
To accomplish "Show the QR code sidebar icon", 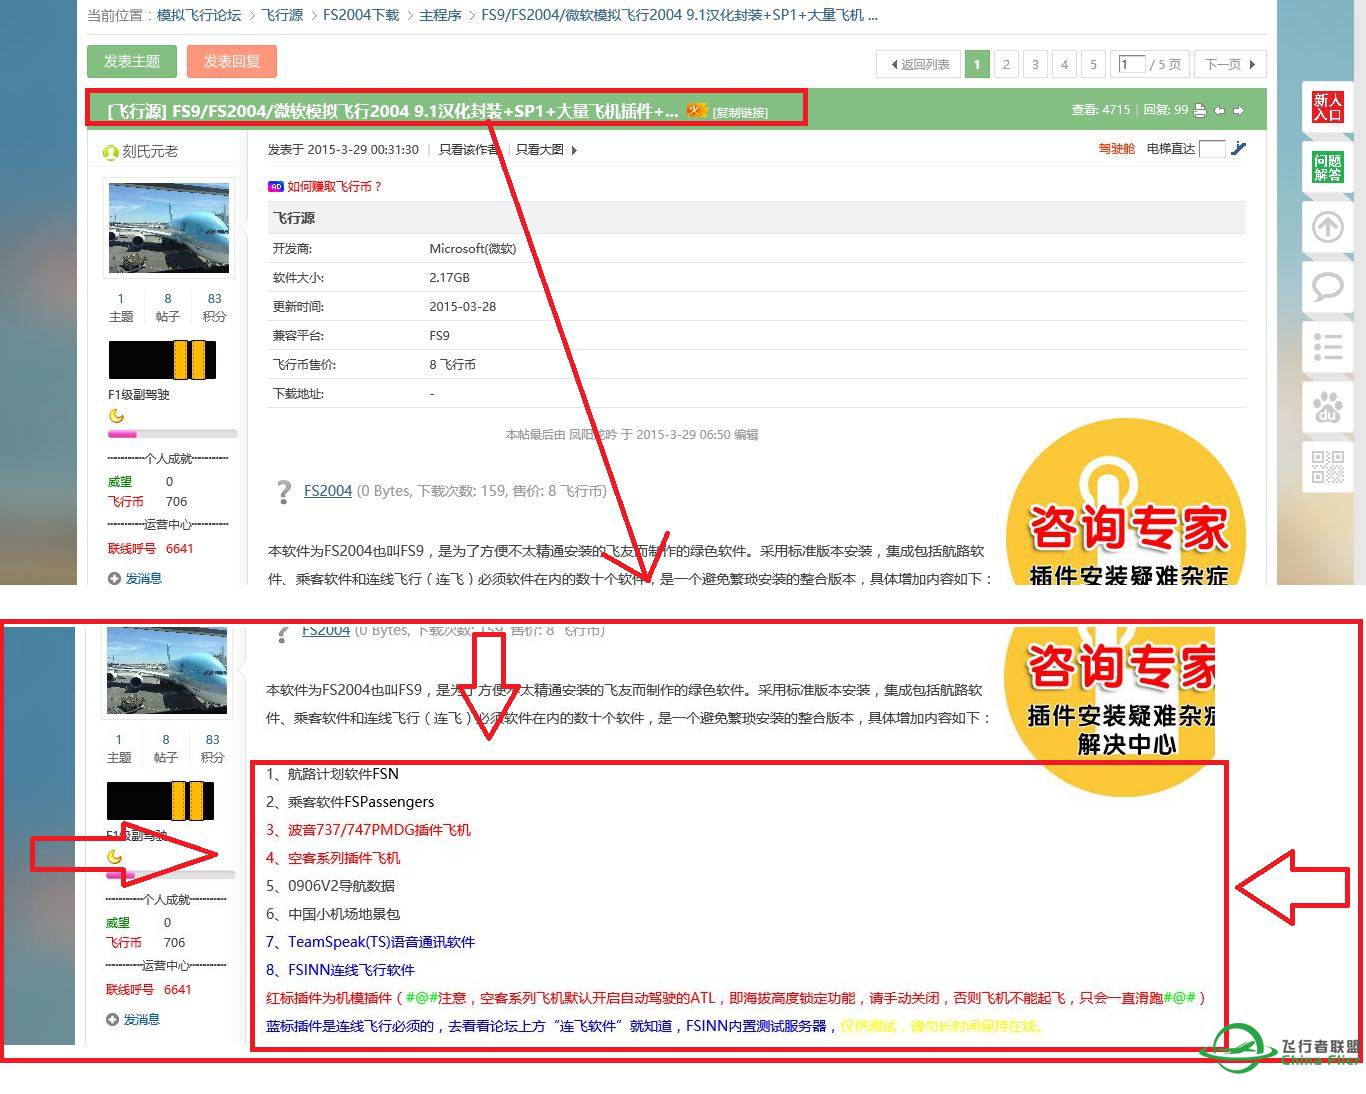I will (x=1328, y=467).
